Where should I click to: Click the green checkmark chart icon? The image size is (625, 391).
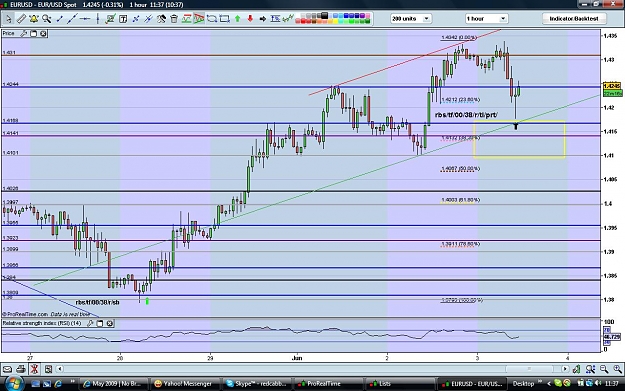point(110,19)
